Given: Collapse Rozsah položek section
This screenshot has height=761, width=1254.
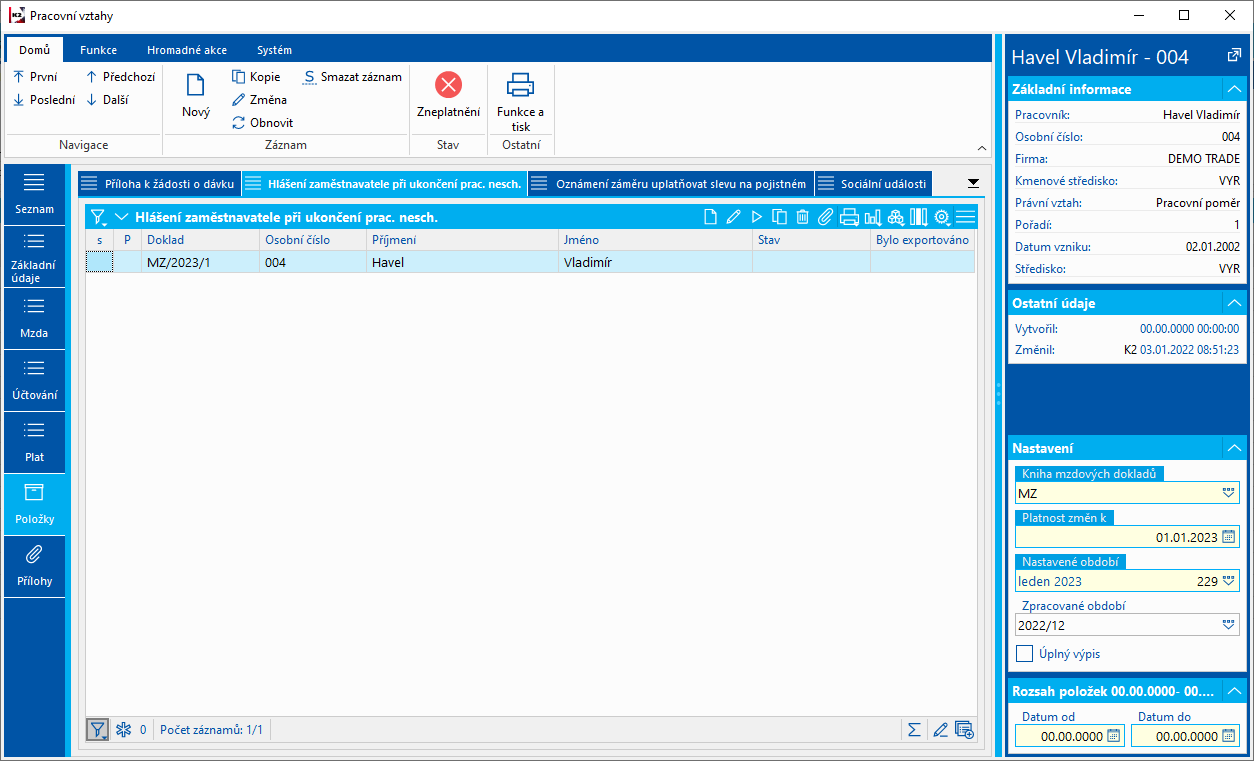Looking at the screenshot, I should click(x=1235, y=691).
